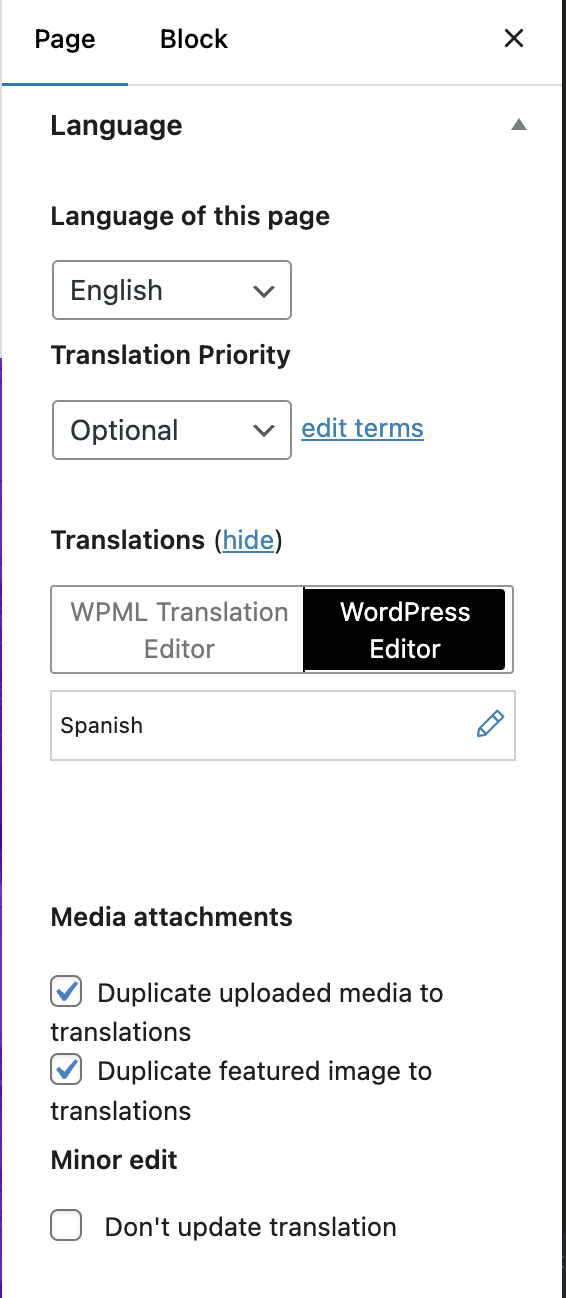Screen dimensions: 566x1298
Task: Collapse the Language panel using the triangle arrow
Action: pyautogui.click(x=518, y=126)
